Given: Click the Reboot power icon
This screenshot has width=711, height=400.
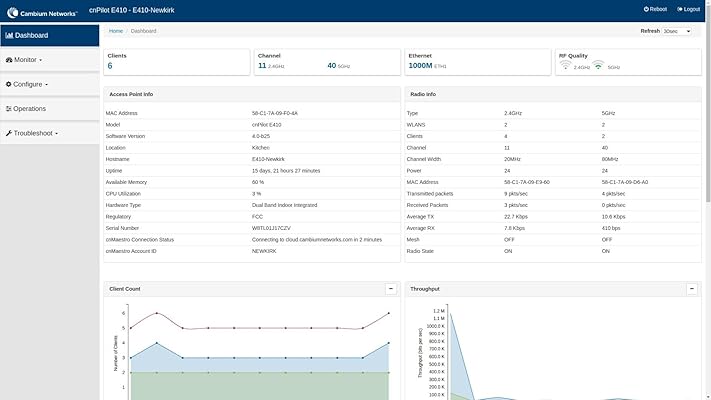Looking at the screenshot, I should (x=646, y=8).
